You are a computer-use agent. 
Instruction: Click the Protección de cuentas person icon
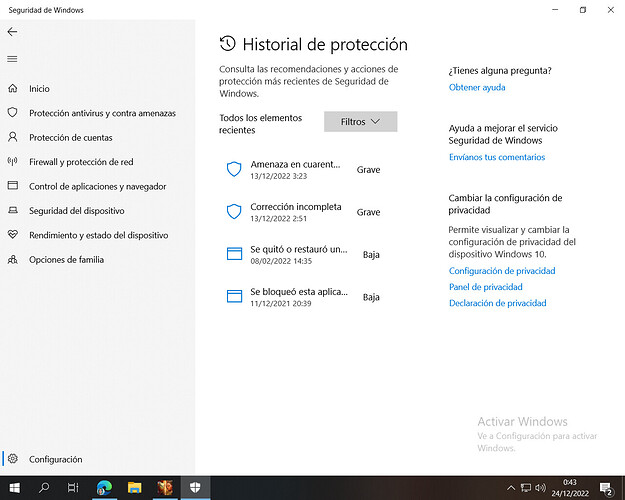[x=13, y=137]
